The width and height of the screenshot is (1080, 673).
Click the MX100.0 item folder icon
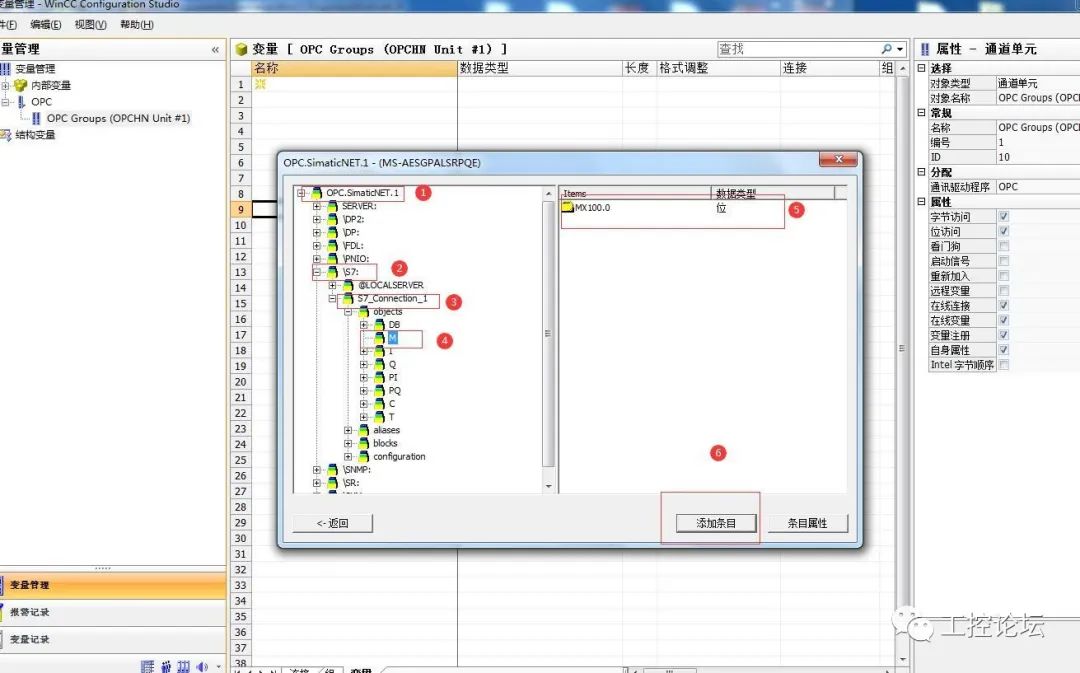click(568, 207)
